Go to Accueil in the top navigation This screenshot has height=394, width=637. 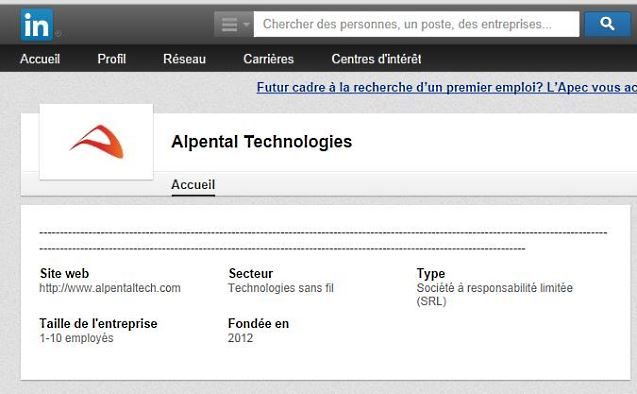pos(40,59)
